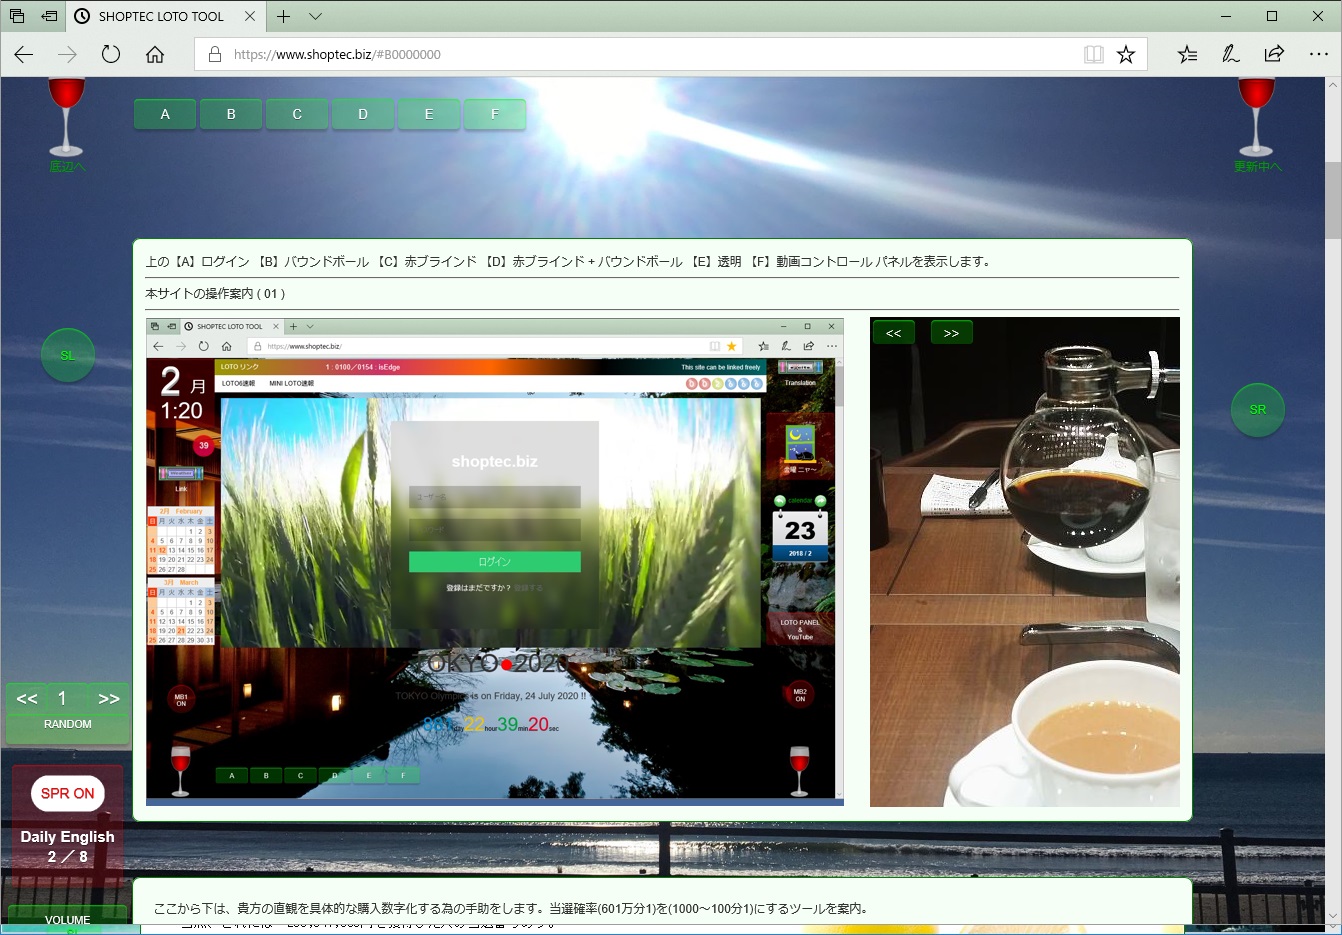This screenshot has height=935, width=1342.
Task: Open the browser Settings and more menu
Action: [x=1319, y=54]
